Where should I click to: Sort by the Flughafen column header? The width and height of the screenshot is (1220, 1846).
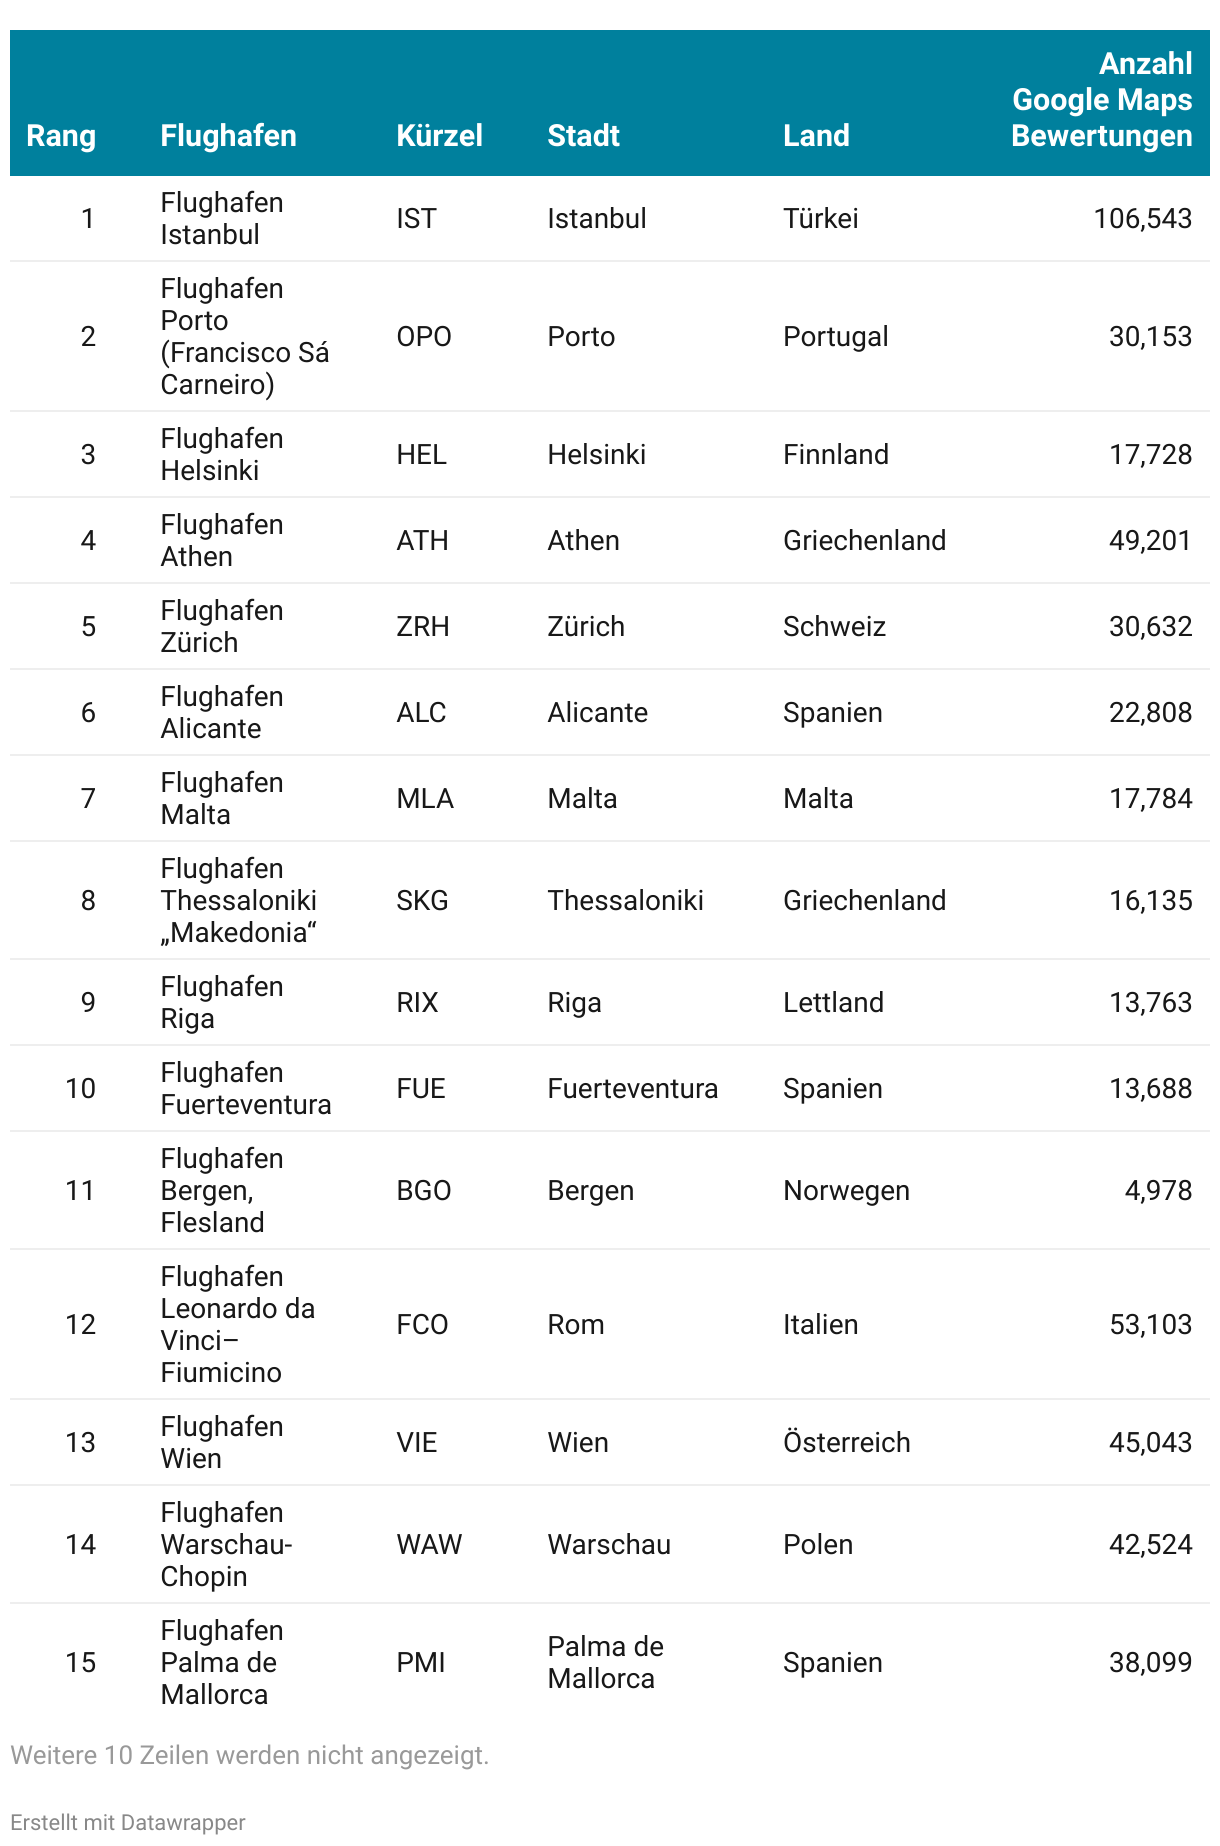pos(228,136)
